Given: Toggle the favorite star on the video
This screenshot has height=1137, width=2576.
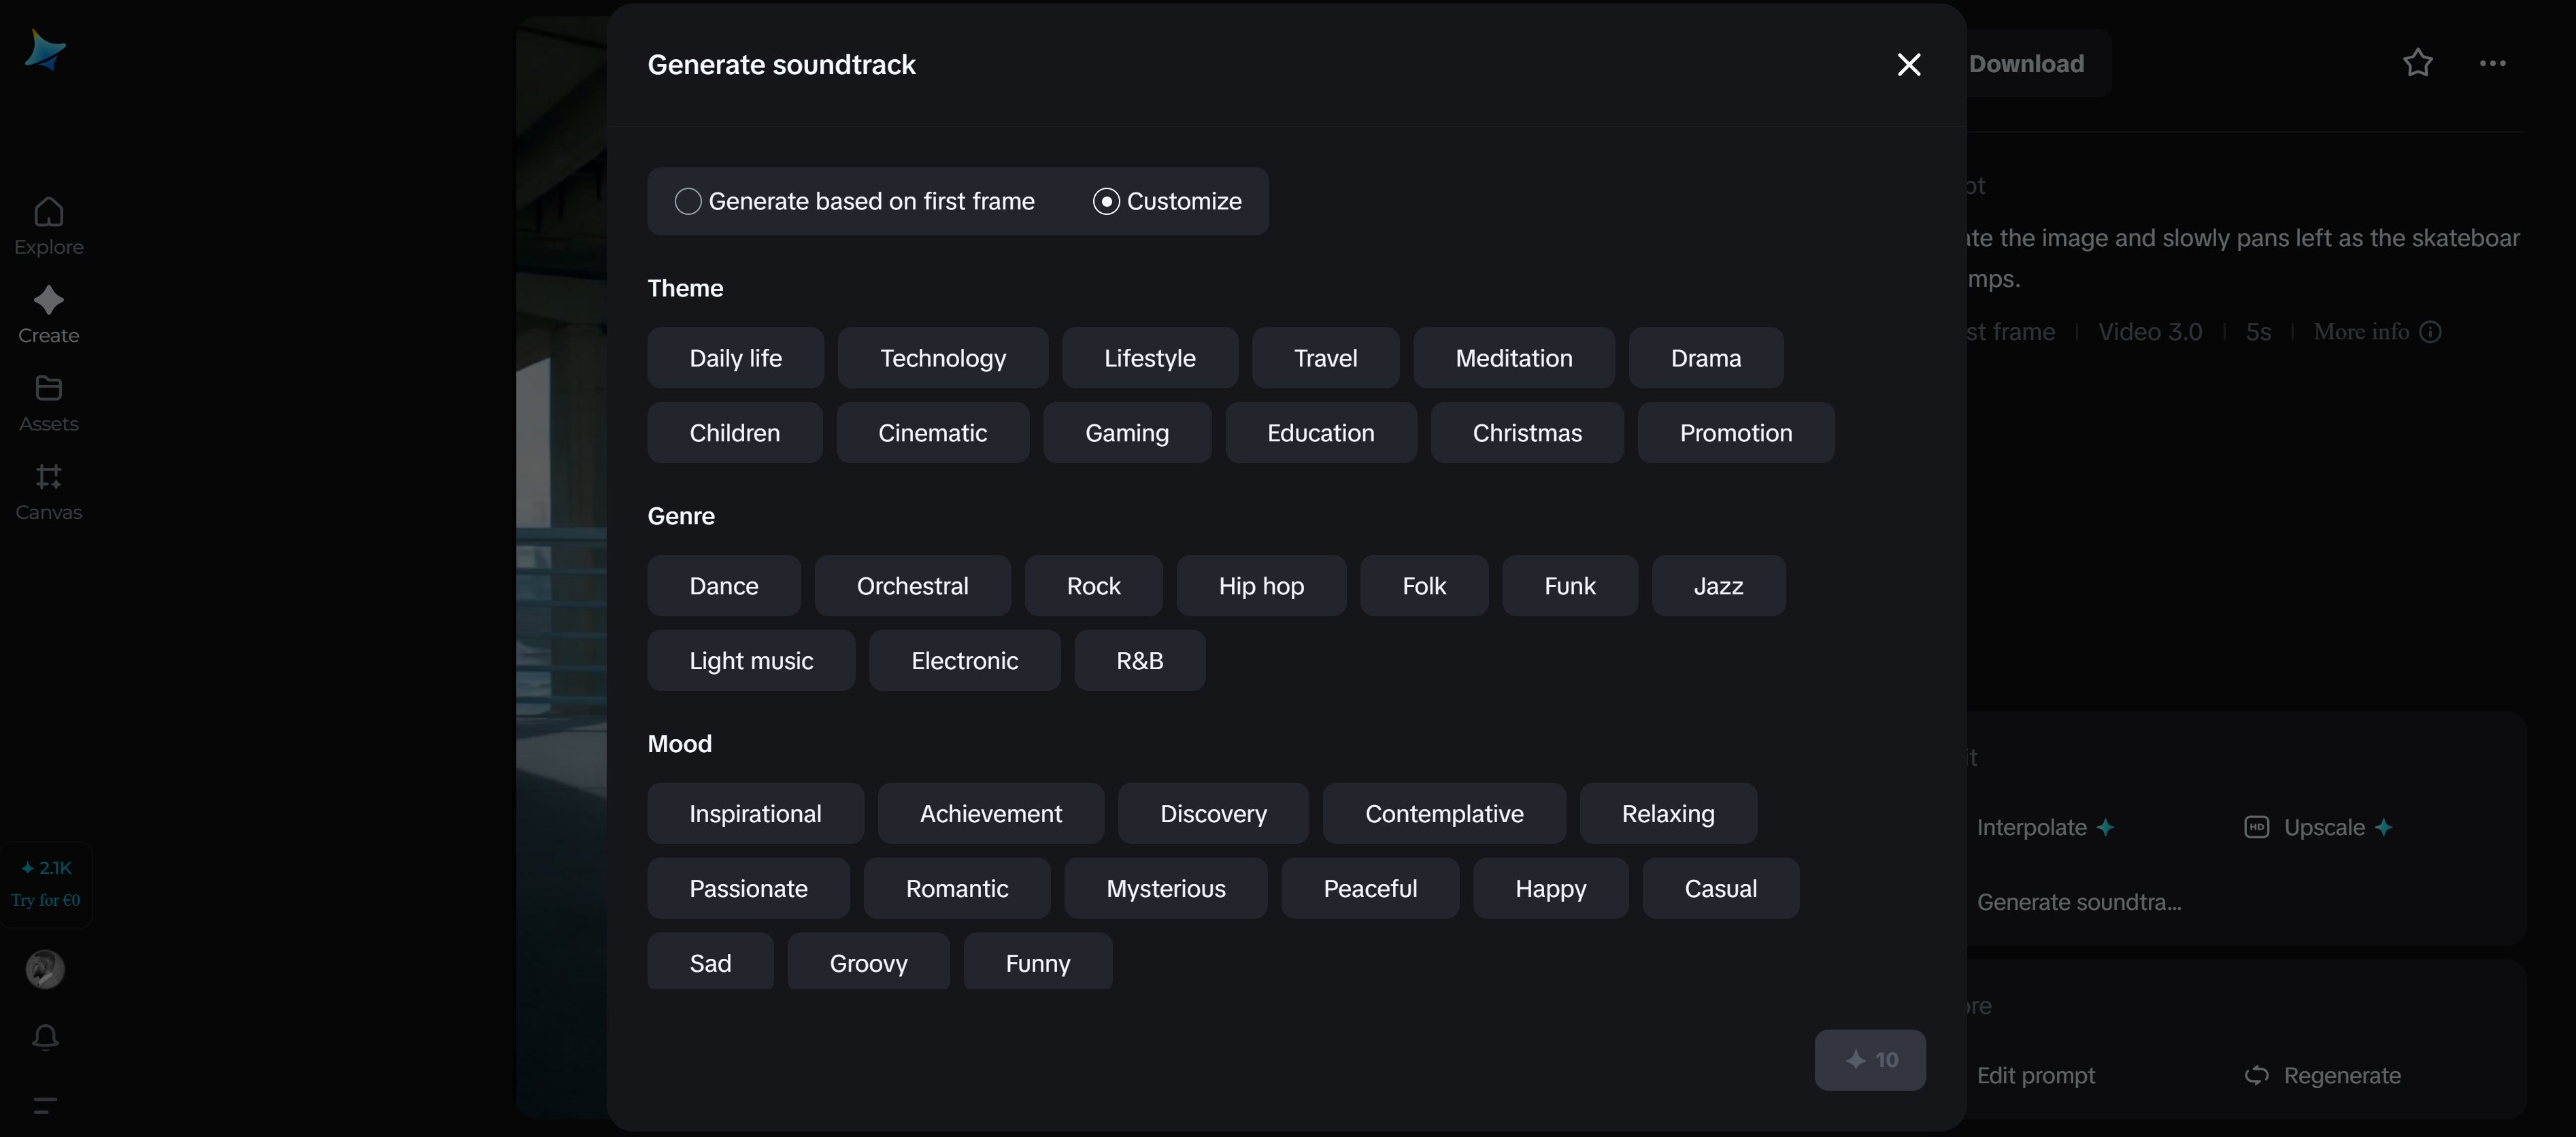Looking at the screenshot, I should point(2418,63).
